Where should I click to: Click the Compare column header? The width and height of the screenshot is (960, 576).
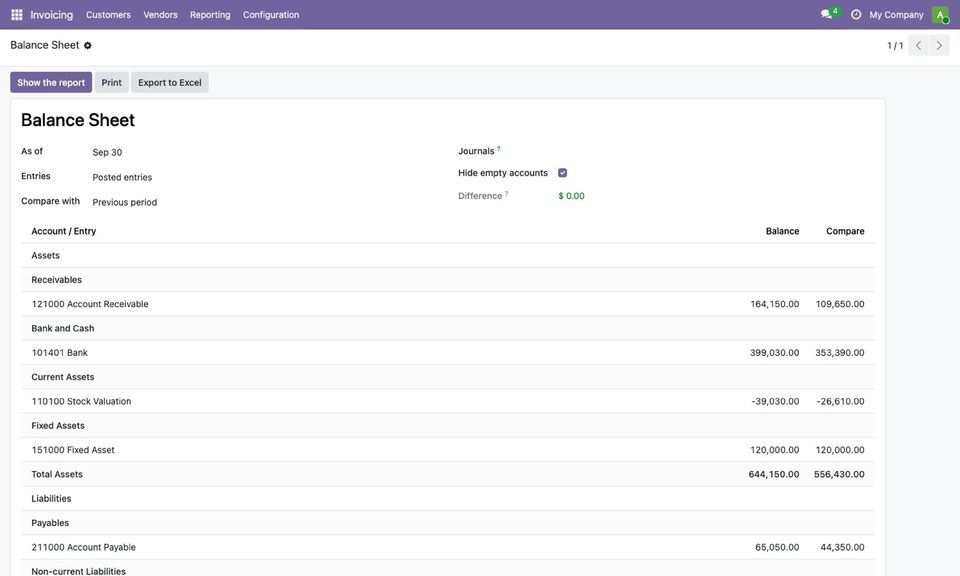(x=846, y=231)
